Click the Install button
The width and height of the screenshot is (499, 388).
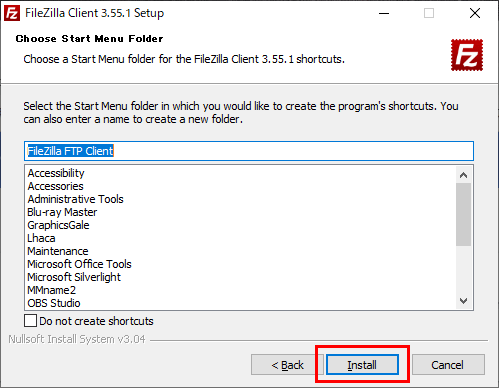[362, 365]
